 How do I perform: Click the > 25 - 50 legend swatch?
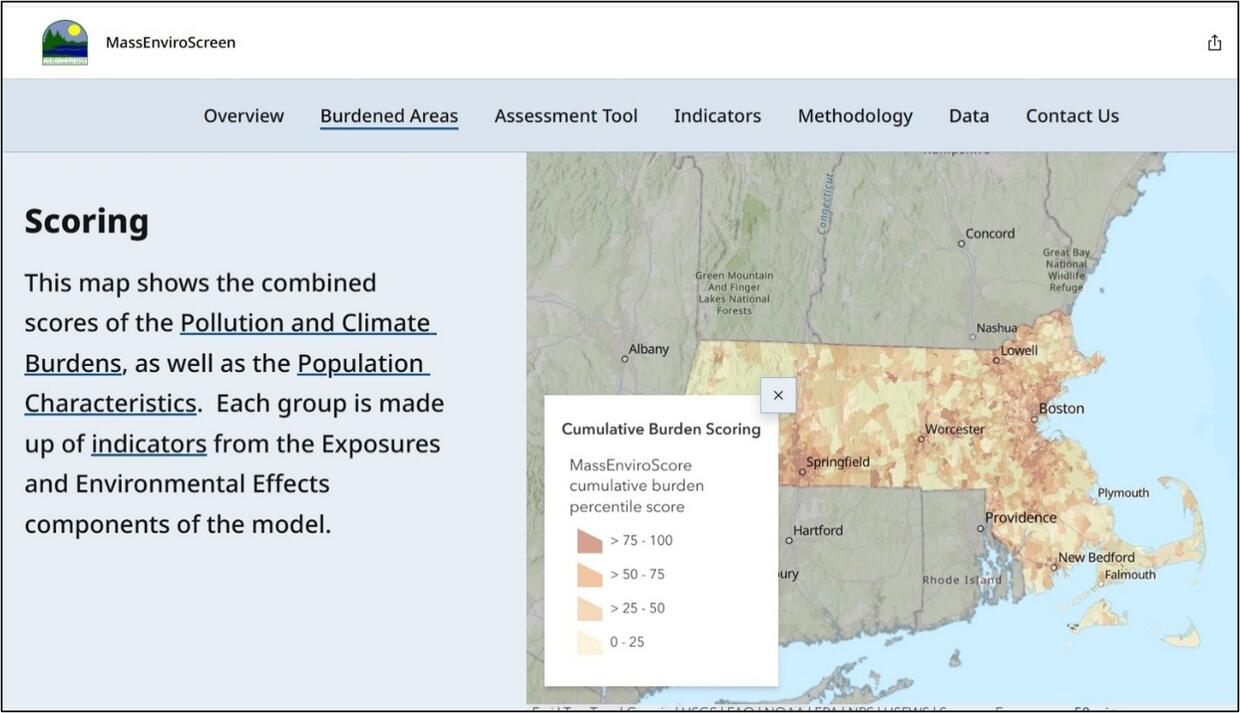(590, 609)
